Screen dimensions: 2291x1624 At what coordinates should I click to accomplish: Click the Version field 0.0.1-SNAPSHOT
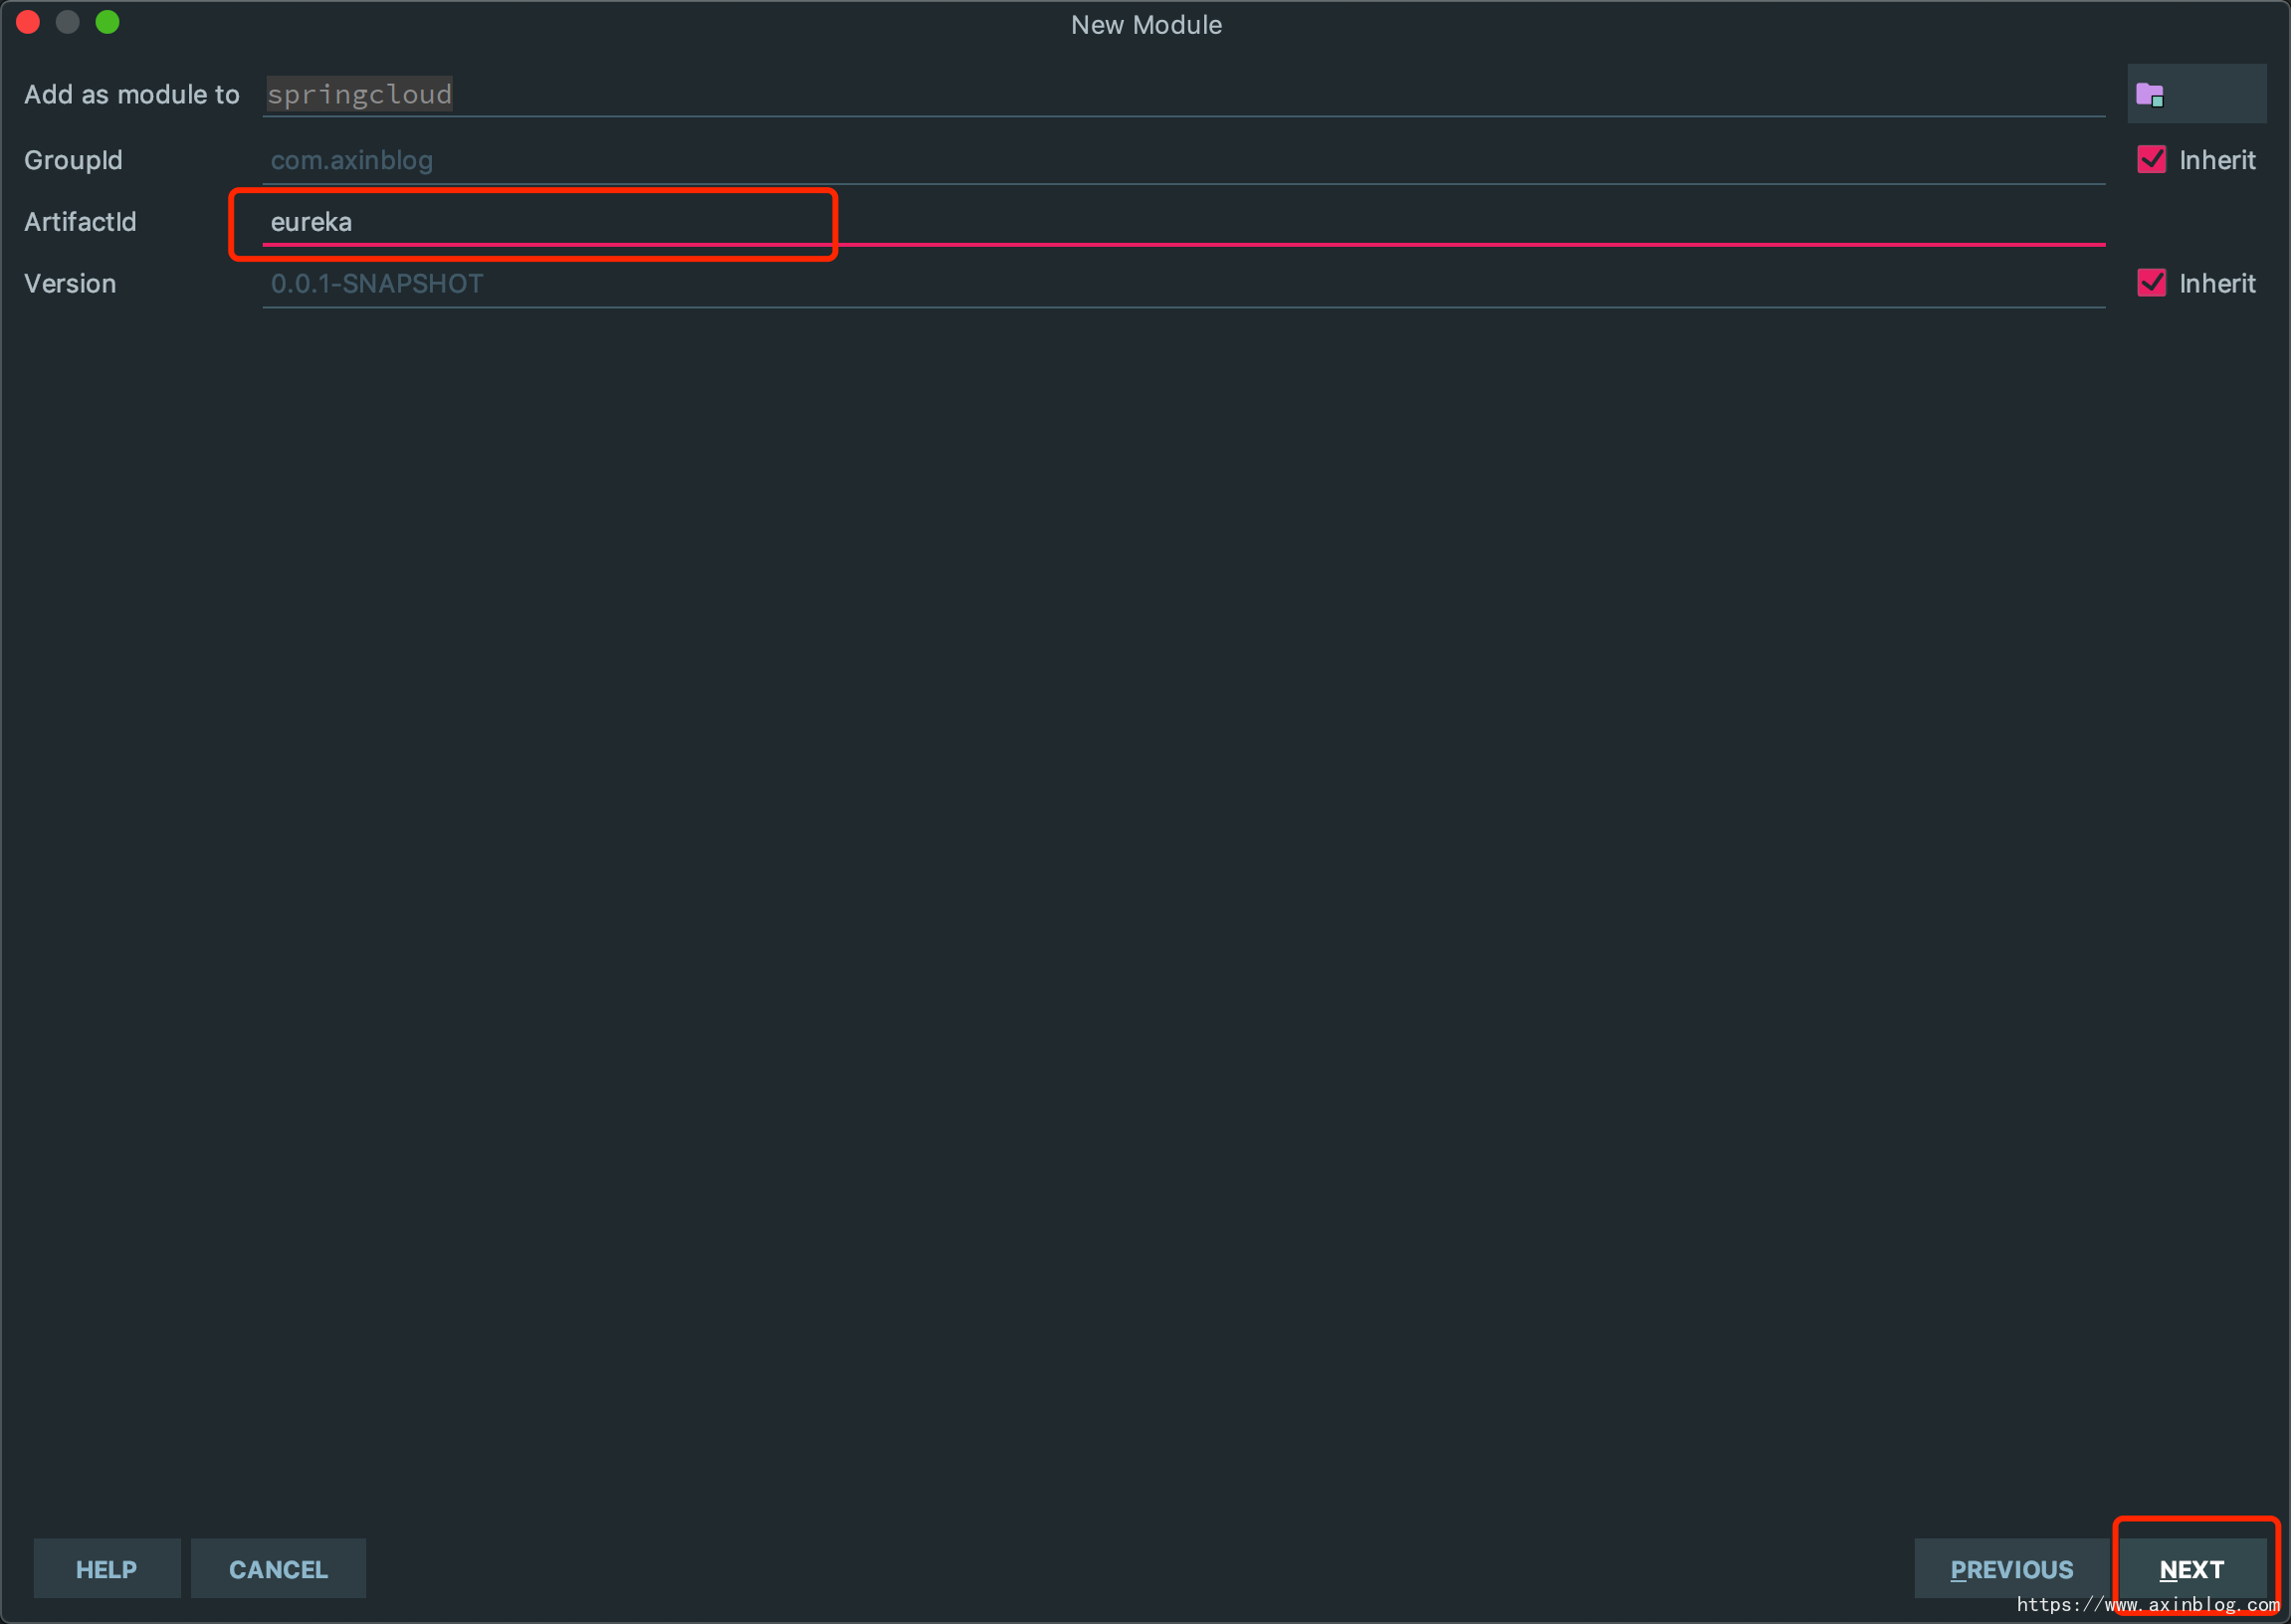1183,284
